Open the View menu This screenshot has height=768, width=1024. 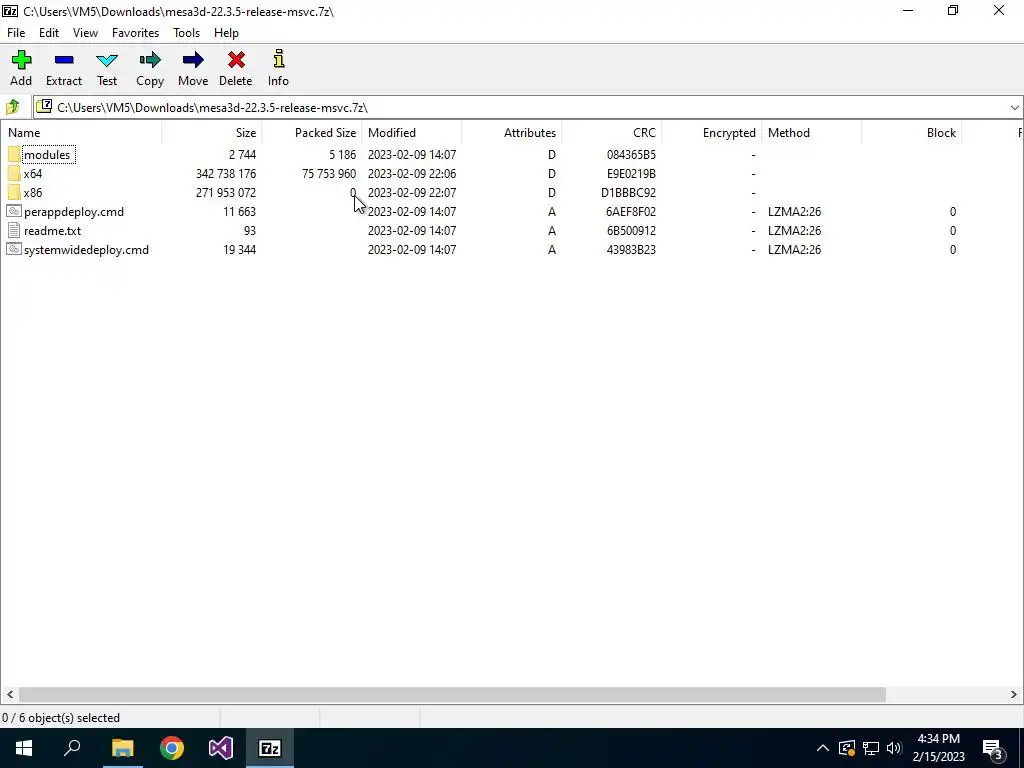click(x=86, y=33)
